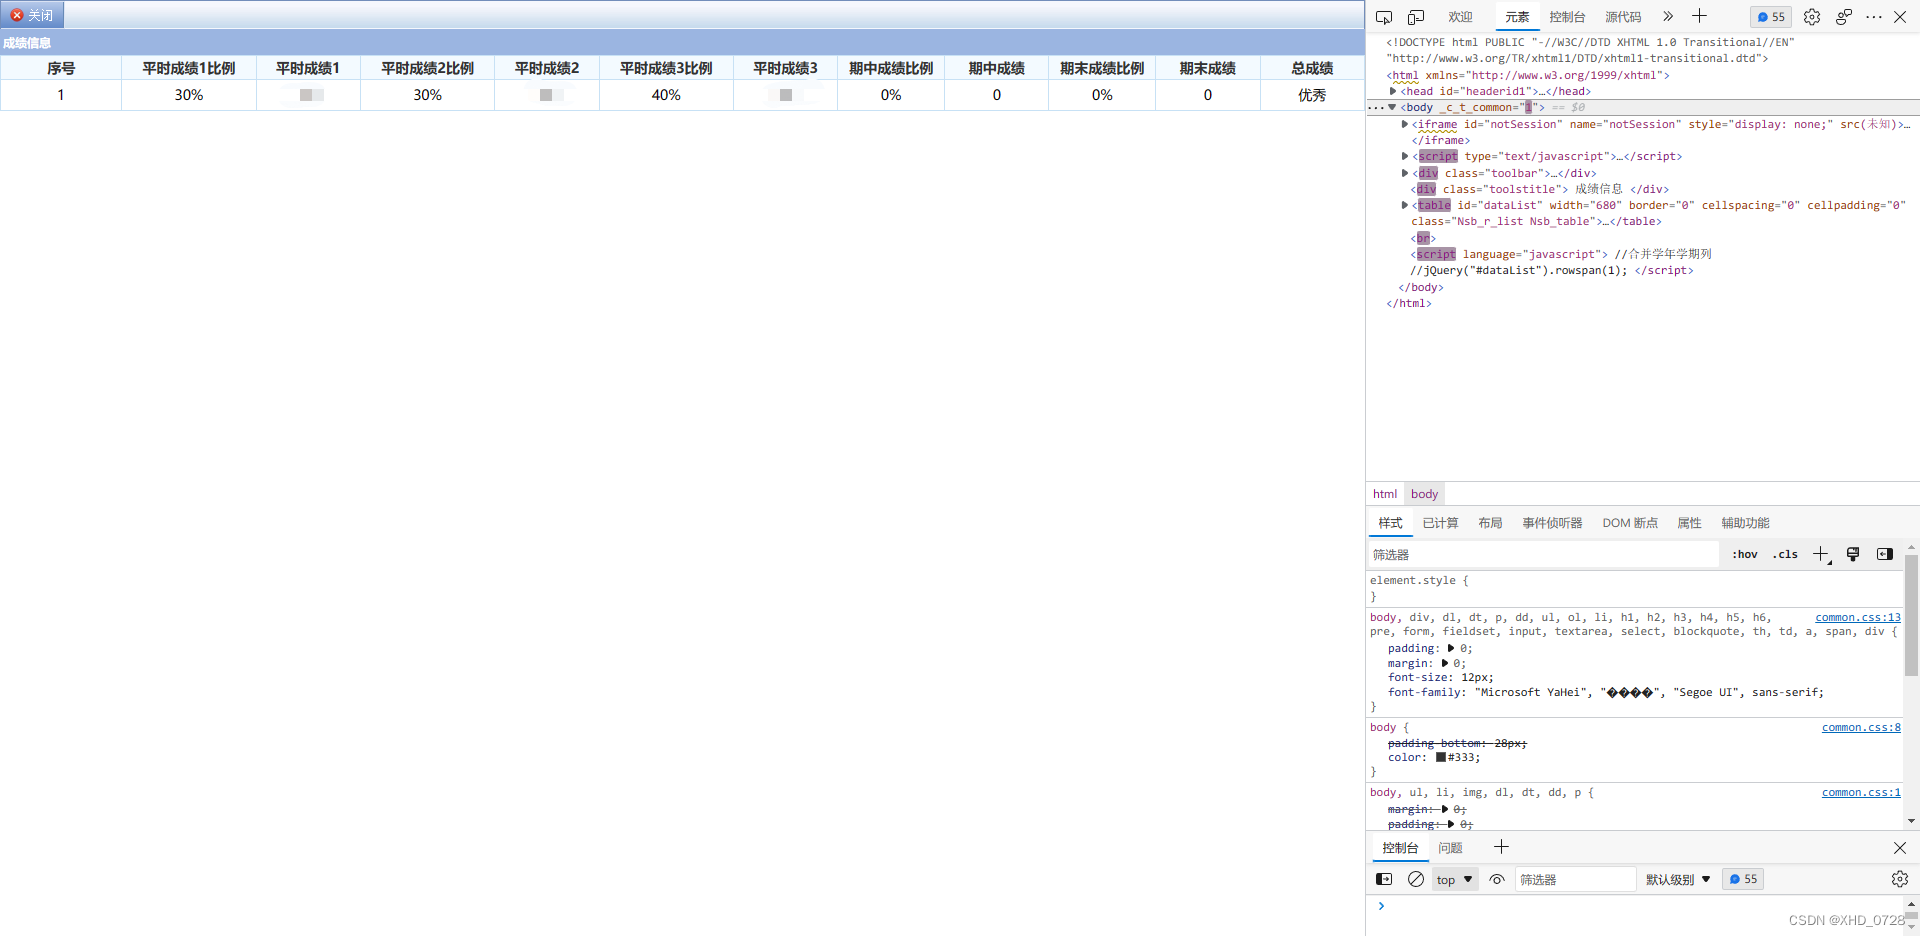Click the 55 issues badge in console toolbar

coord(1743,879)
